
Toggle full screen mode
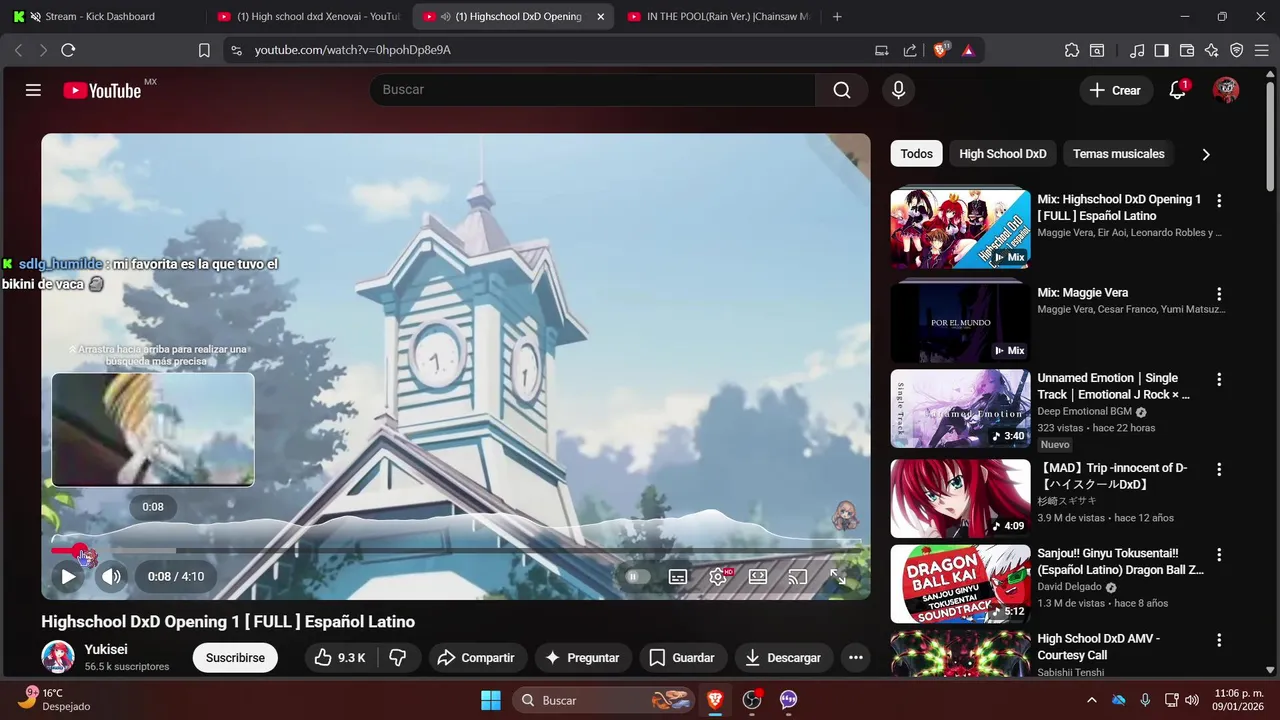pyautogui.click(x=838, y=576)
